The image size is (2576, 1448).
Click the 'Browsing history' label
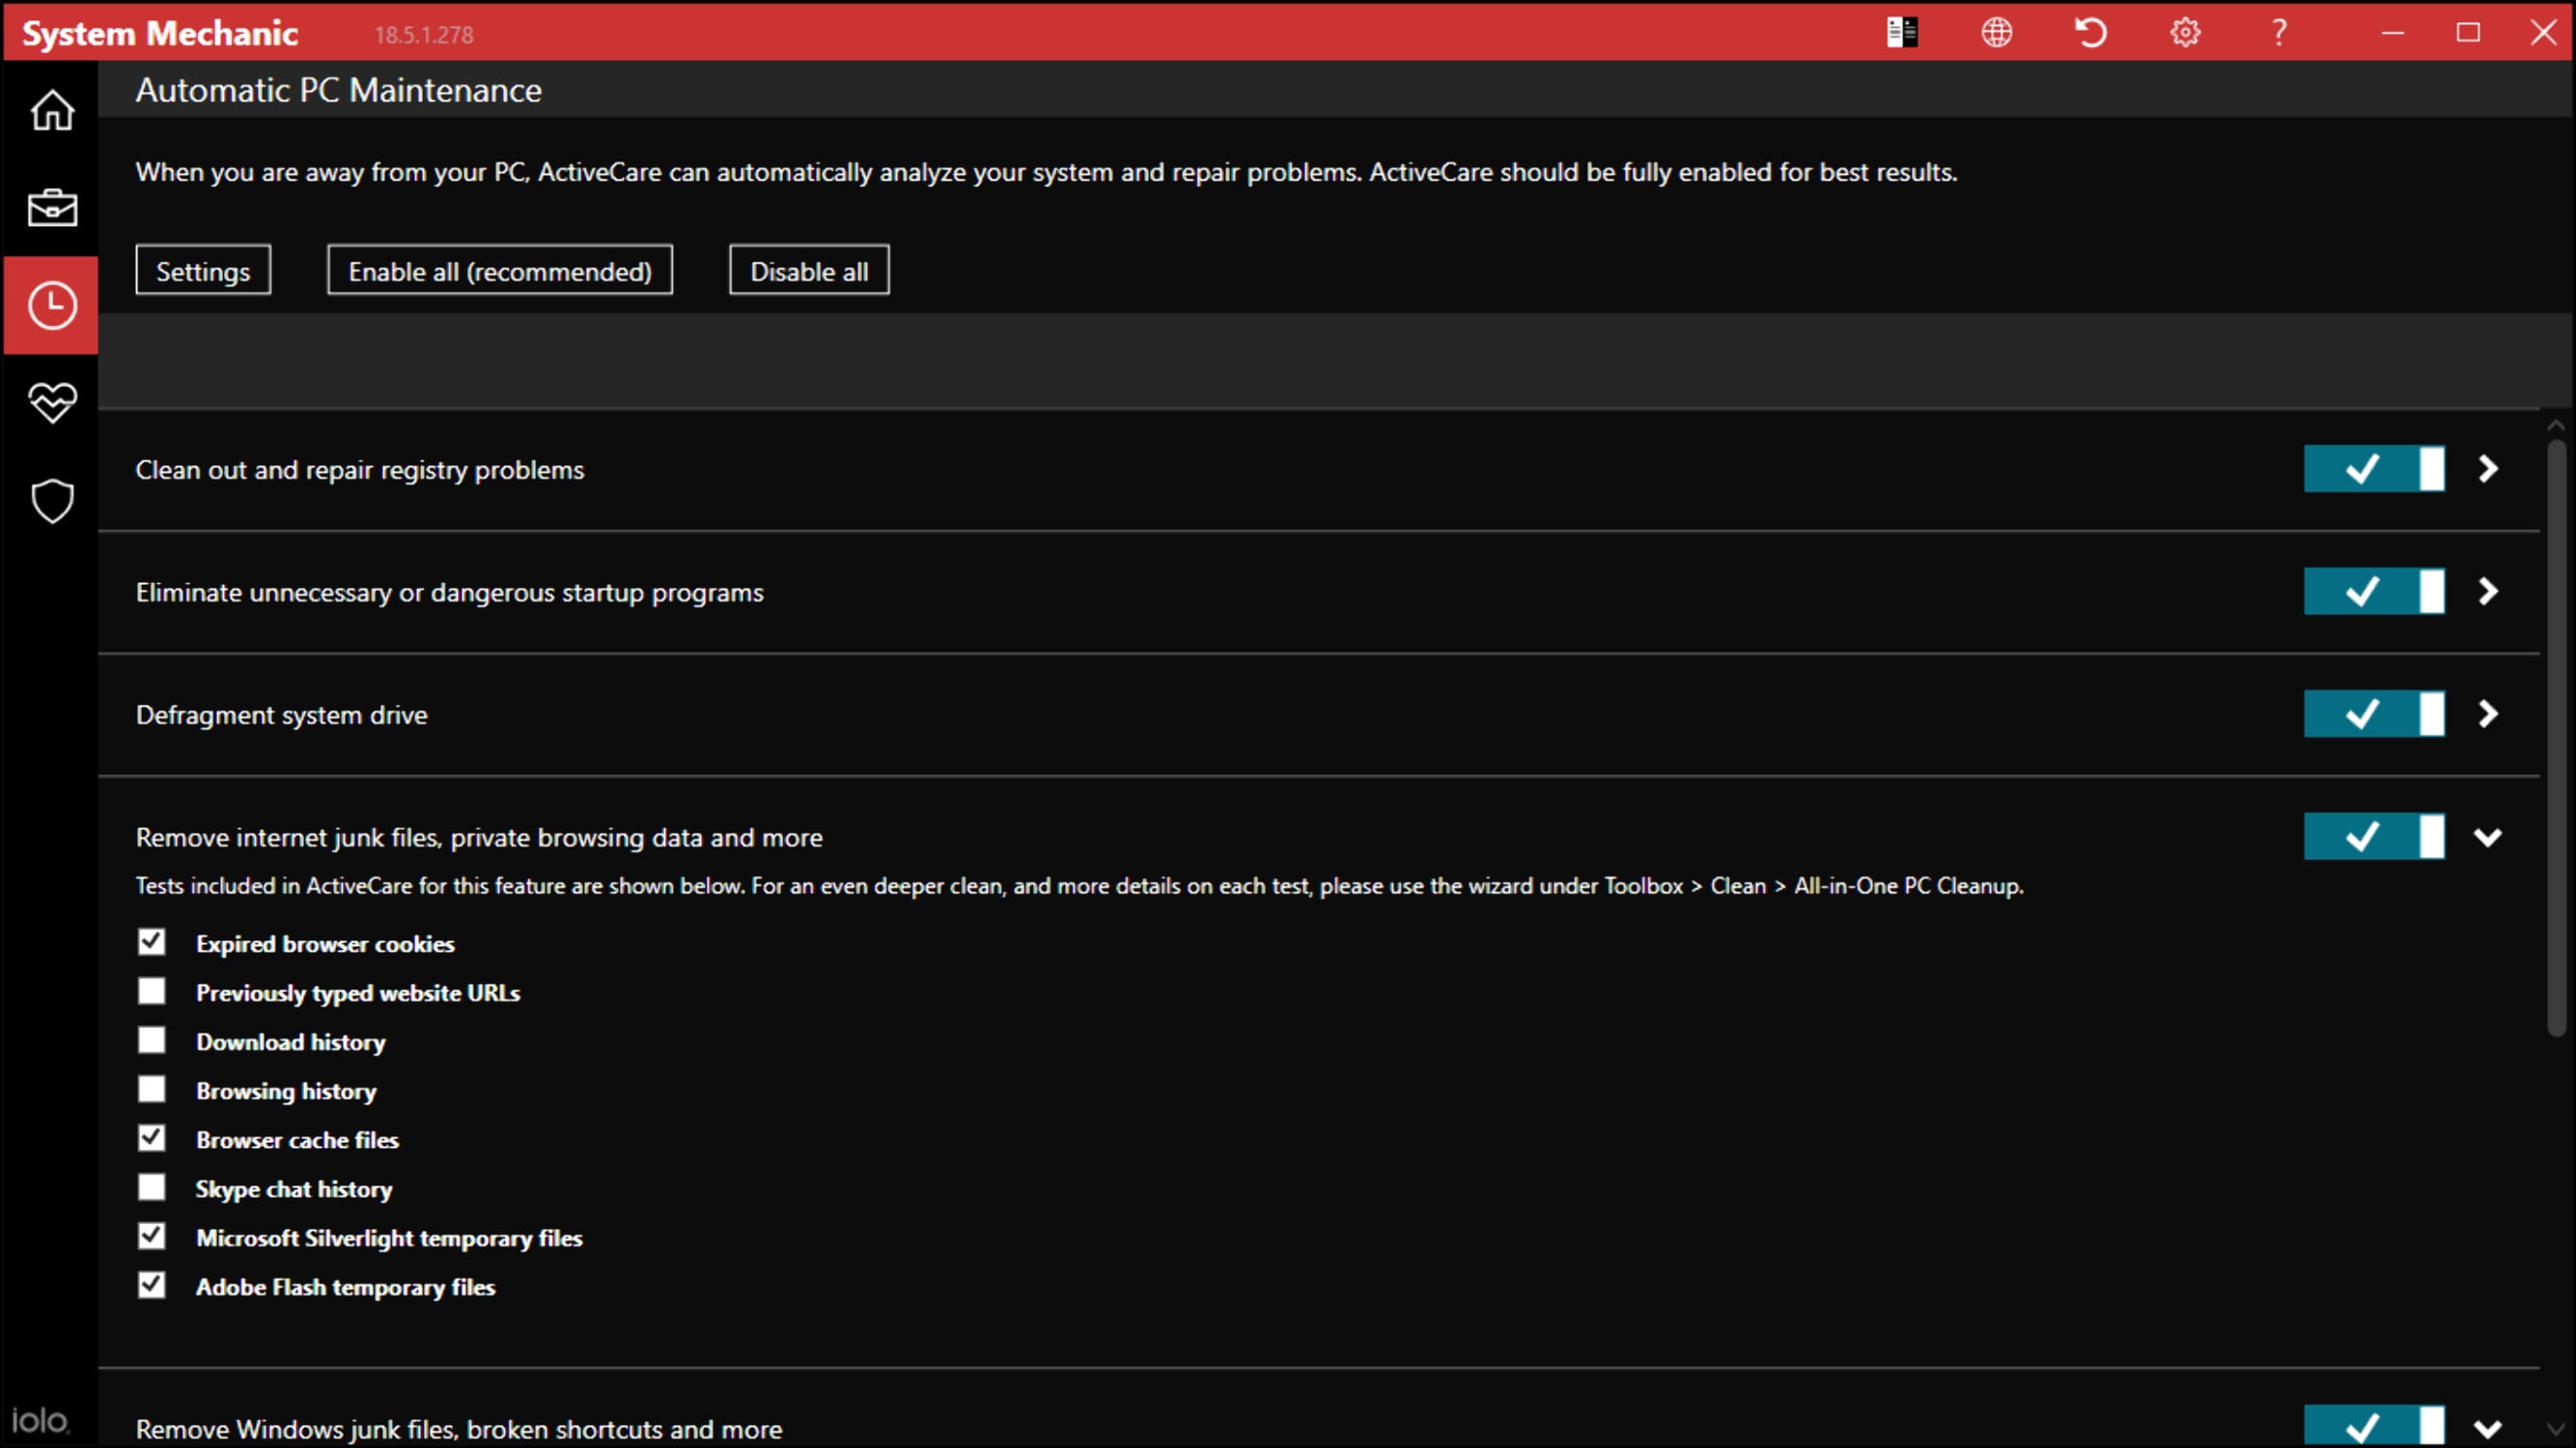pos(286,1091)
